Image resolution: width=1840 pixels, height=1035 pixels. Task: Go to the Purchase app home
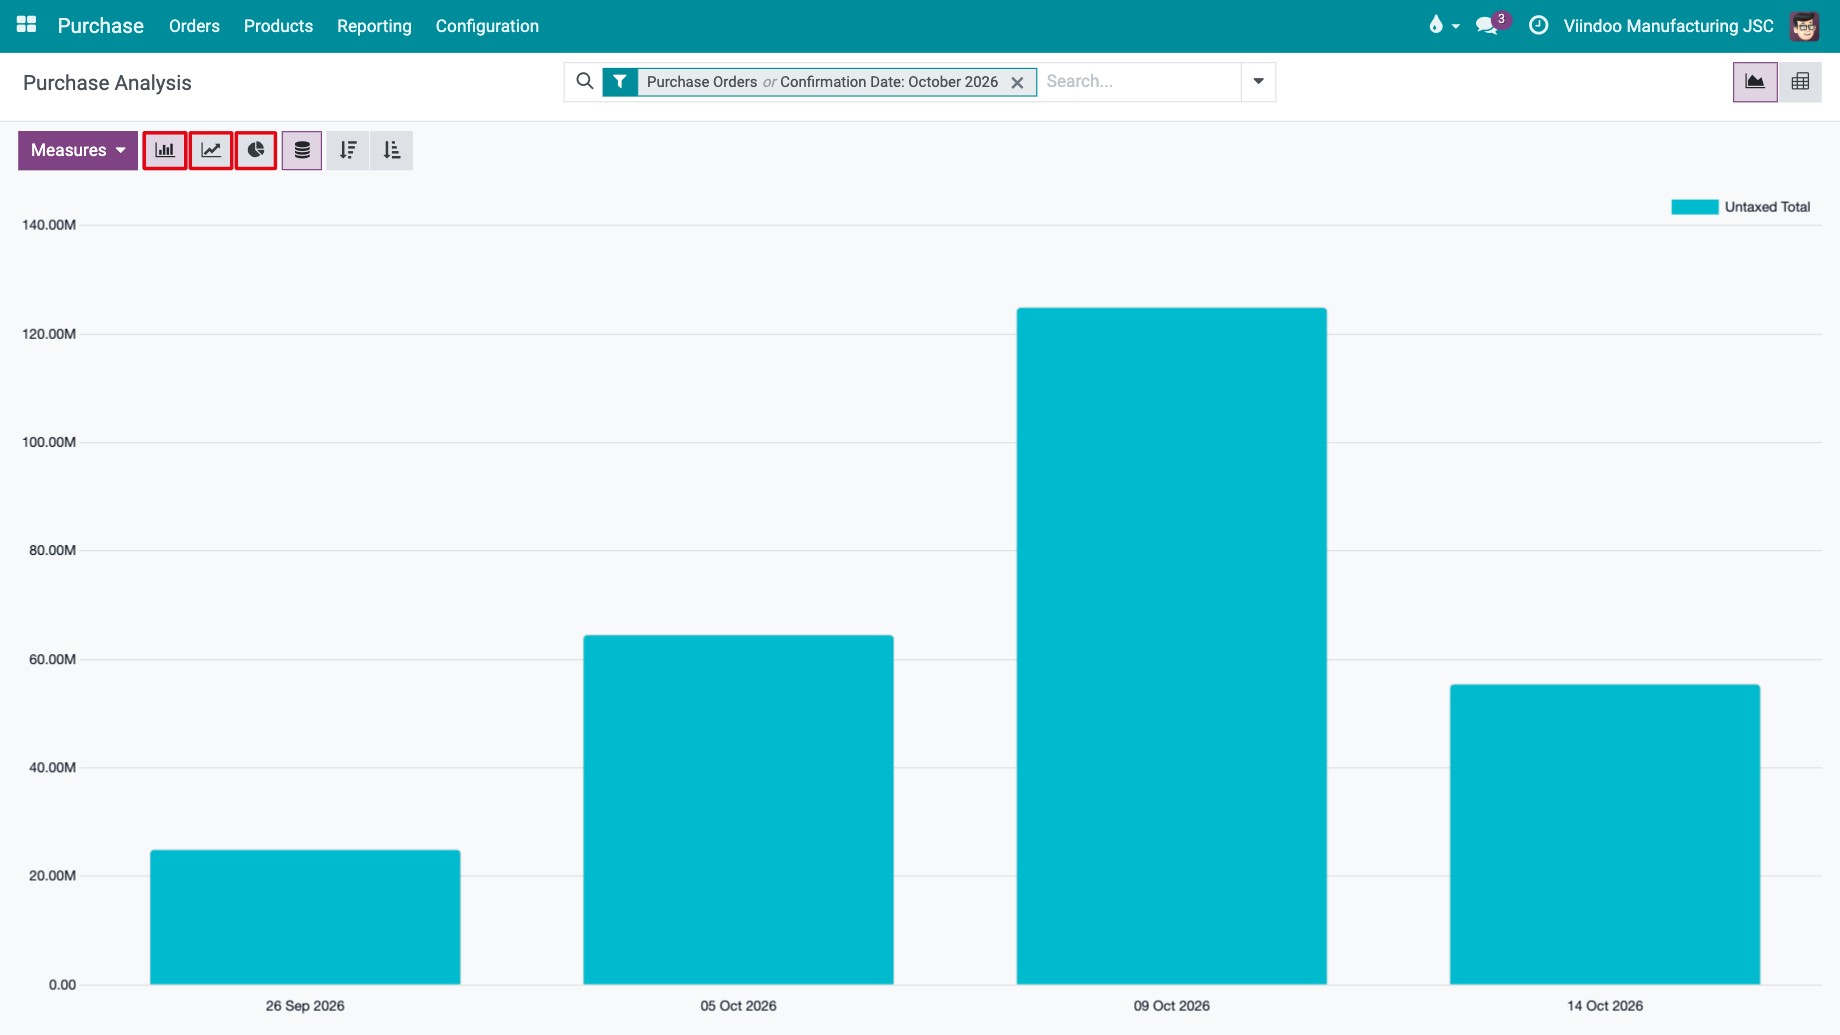pos(101,26)
